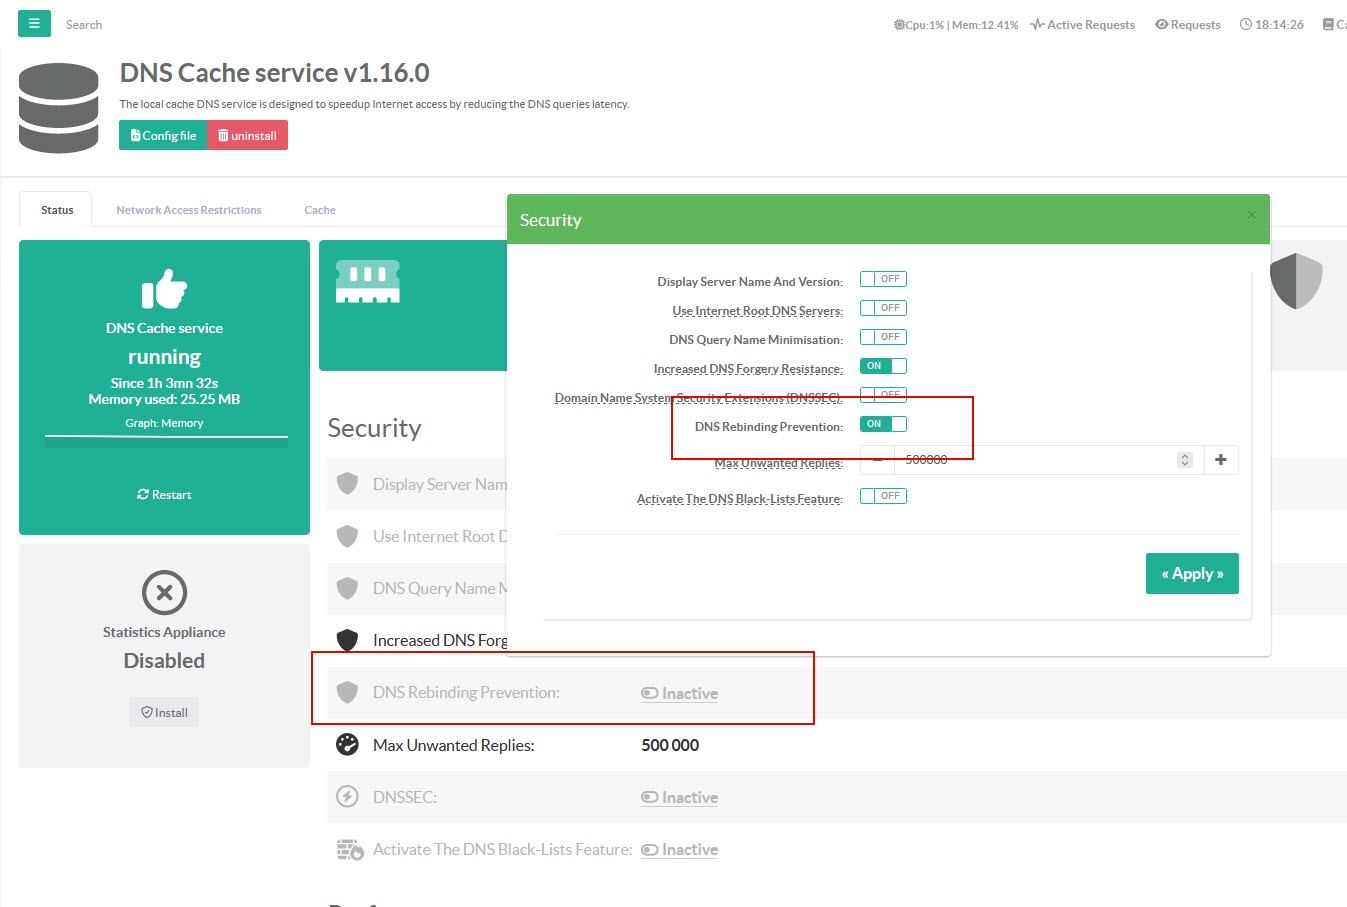Click the plus icon beside Max Unwanted Replies
1347x907 pixels.
[1221, 460]
